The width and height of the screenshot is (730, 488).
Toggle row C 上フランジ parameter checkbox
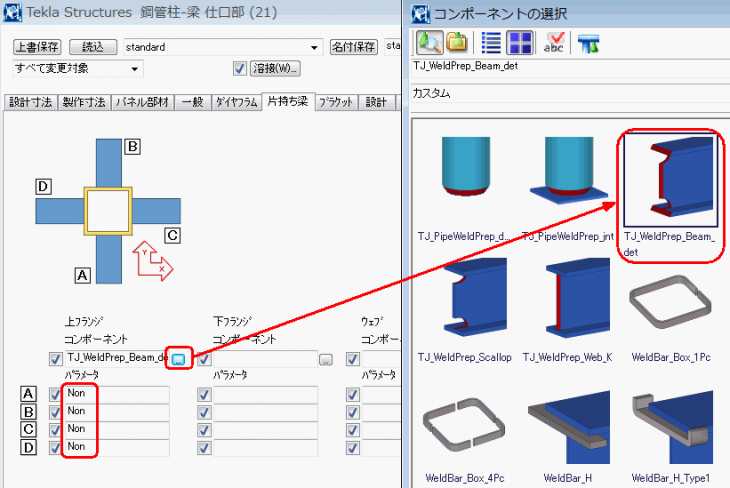(x=56, y=430)
